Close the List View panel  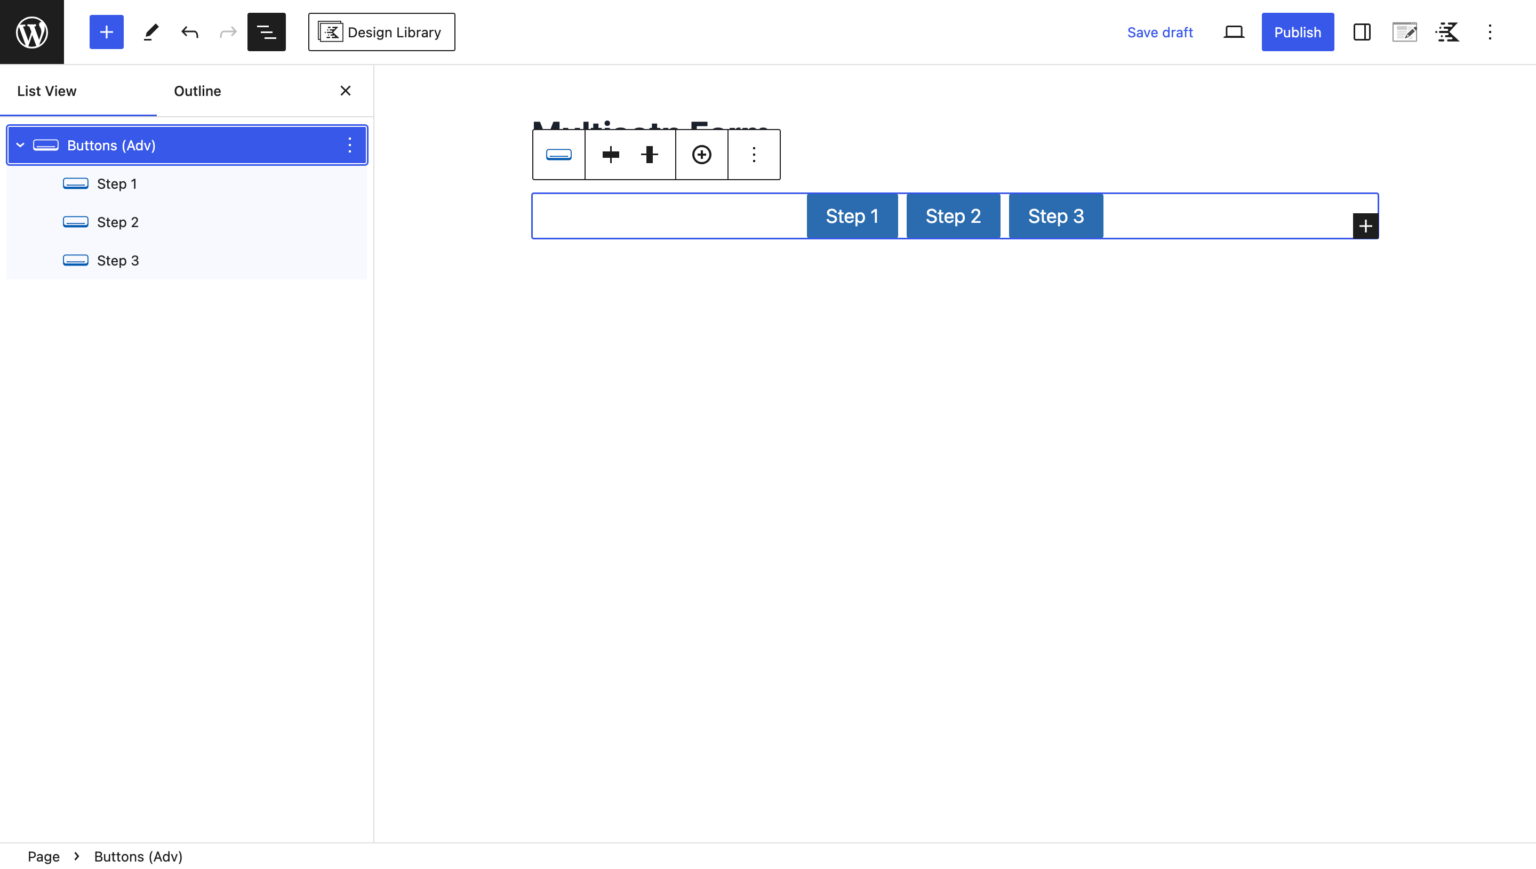[x=345, y=91]
